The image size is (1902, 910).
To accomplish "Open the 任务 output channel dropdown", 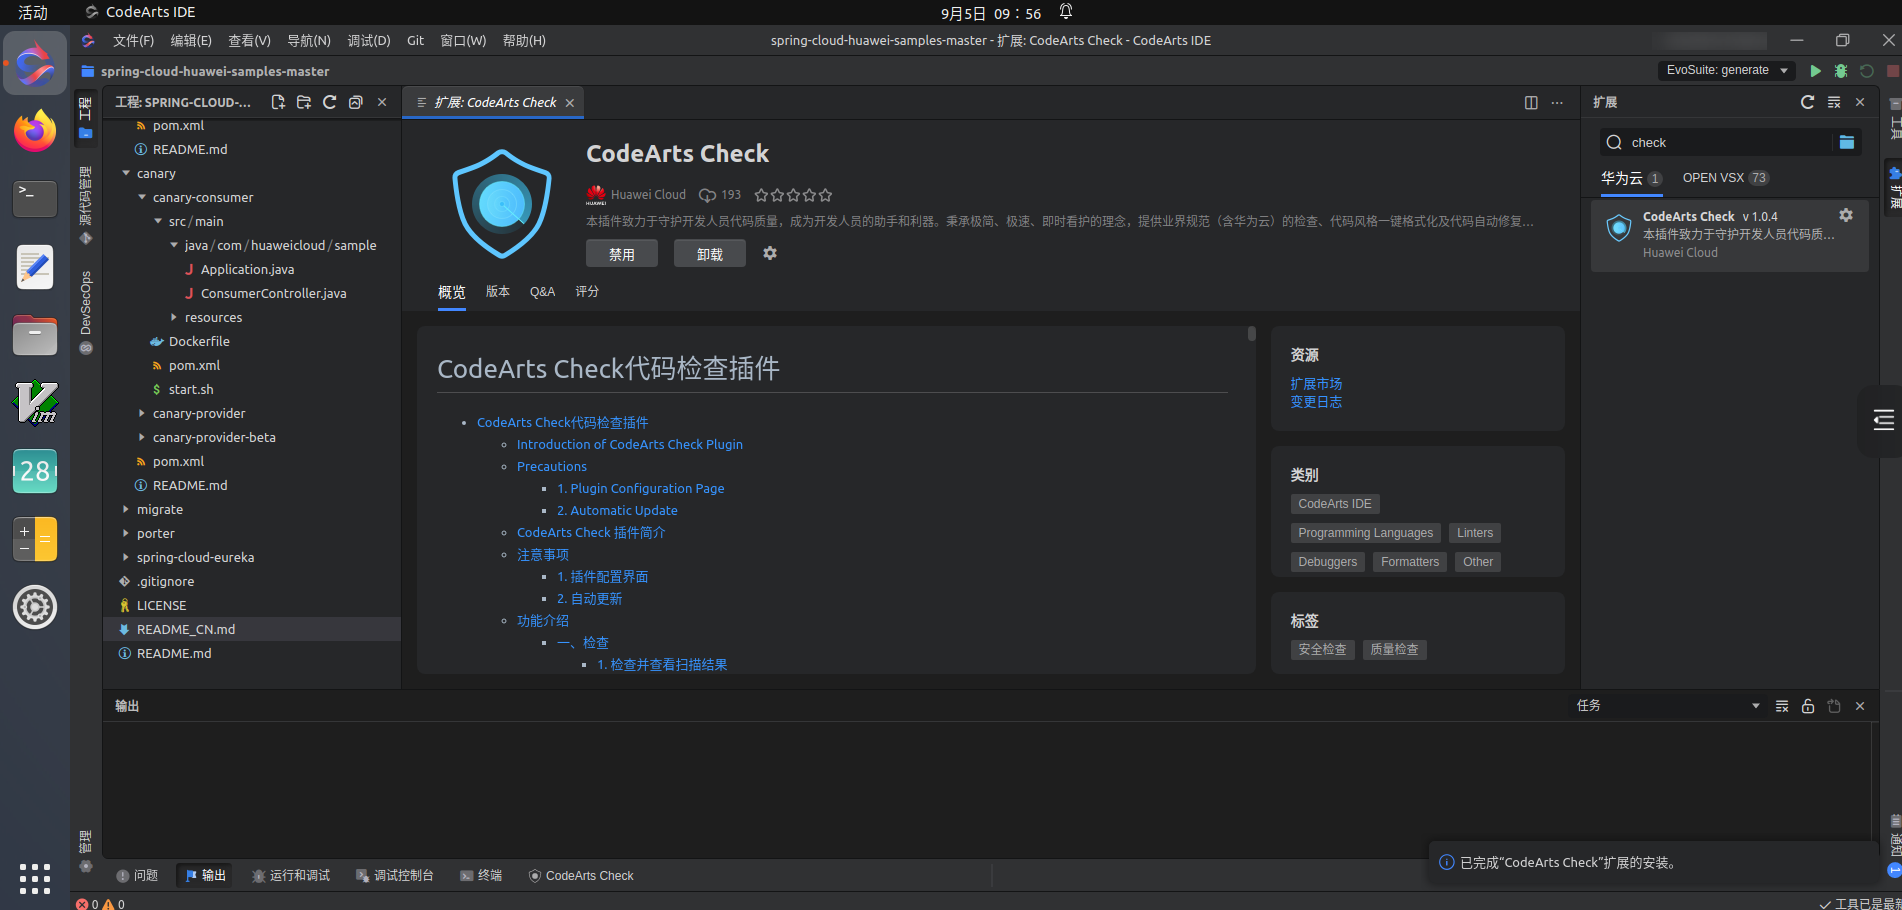I will coord(1668,706).
